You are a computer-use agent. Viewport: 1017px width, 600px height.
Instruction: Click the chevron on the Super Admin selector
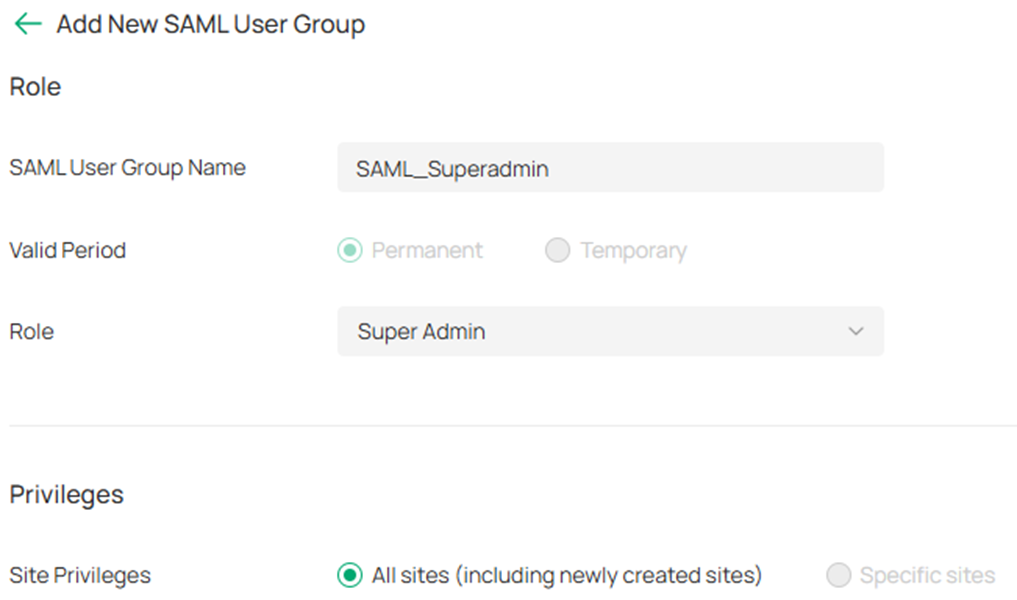click(x=857, y=331)
